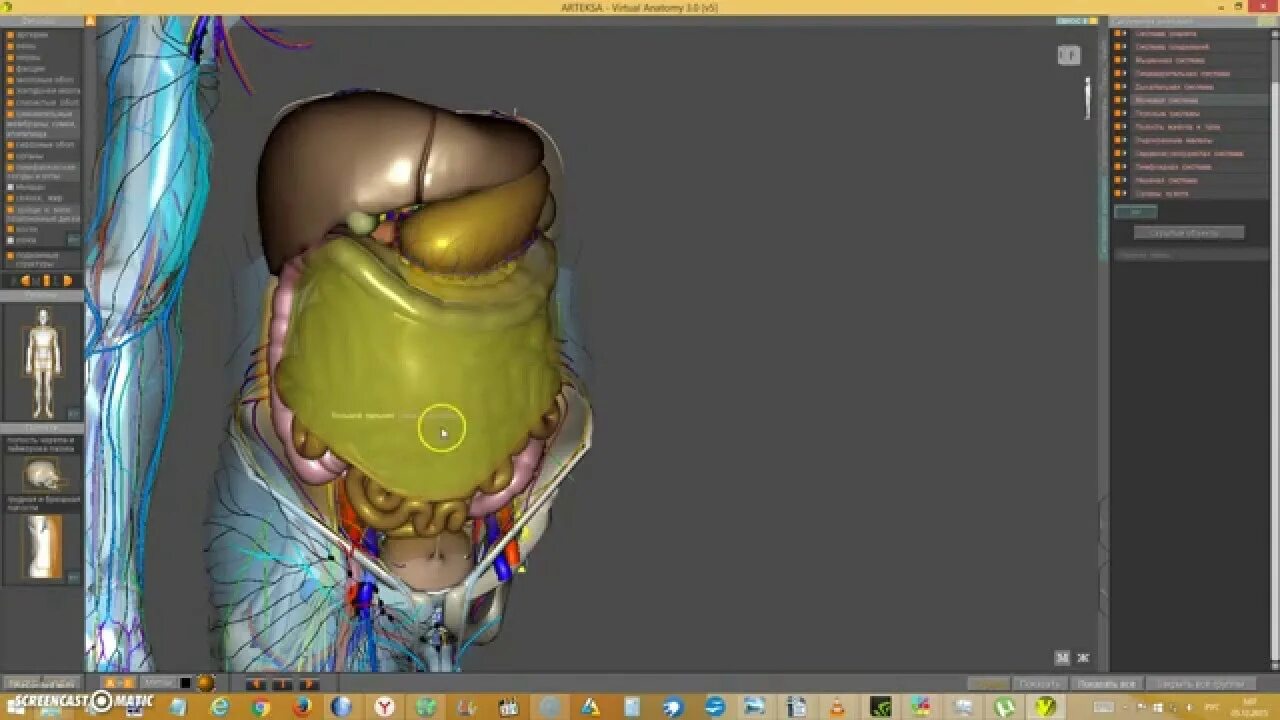Click the gray icon at viewport top-right
Screen dimensions: 1280x720
pyautogui.click(x=1069, y=55)
